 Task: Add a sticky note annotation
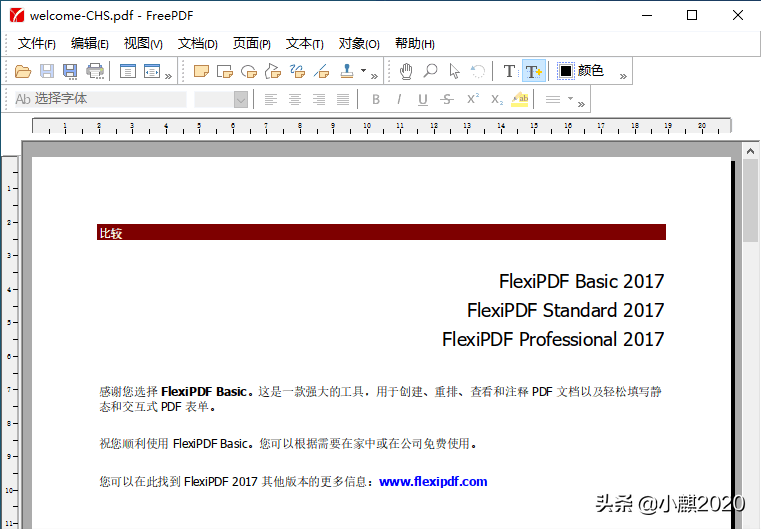pos(201,71)
